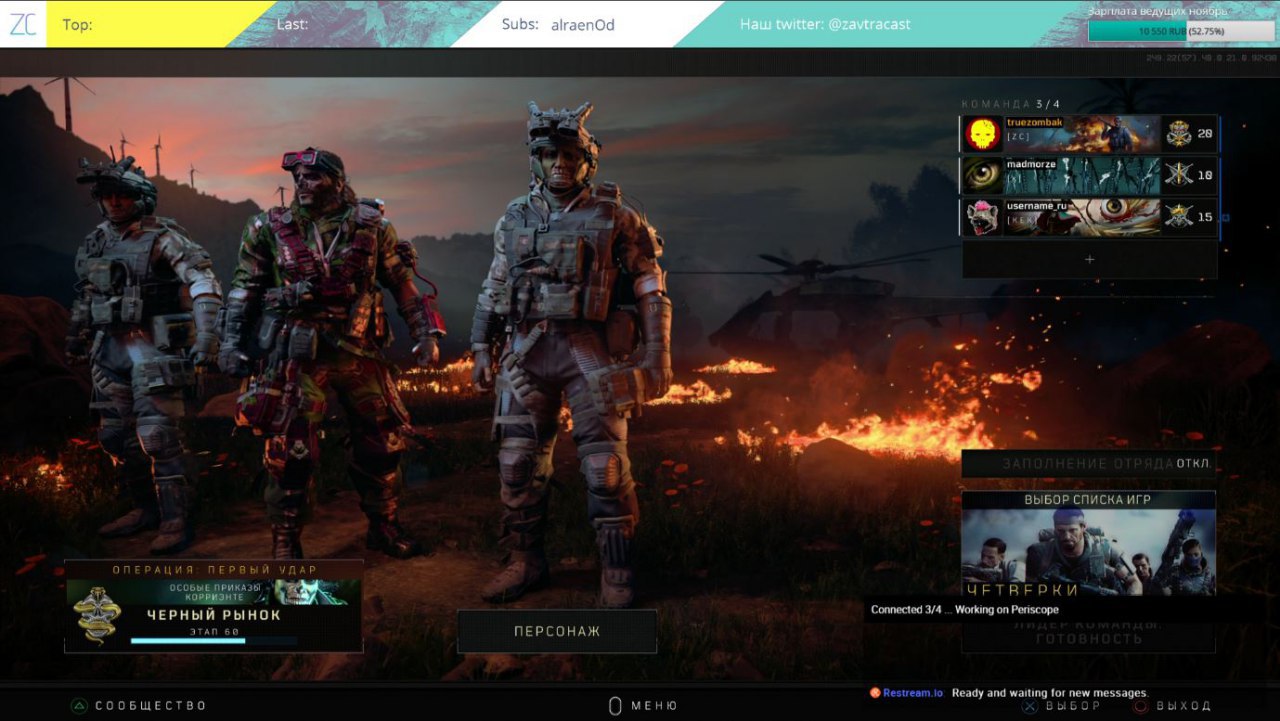Open username_ru's bear avatar
This screenshot has height=721, width=1280.
(x=983, y=217)
